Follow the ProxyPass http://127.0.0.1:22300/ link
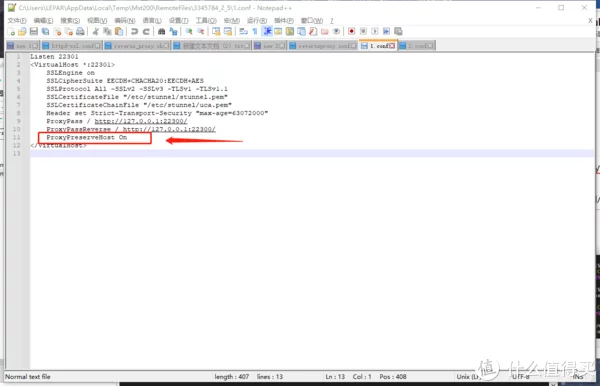Screen dimensions: 600x386 (141, 121)
